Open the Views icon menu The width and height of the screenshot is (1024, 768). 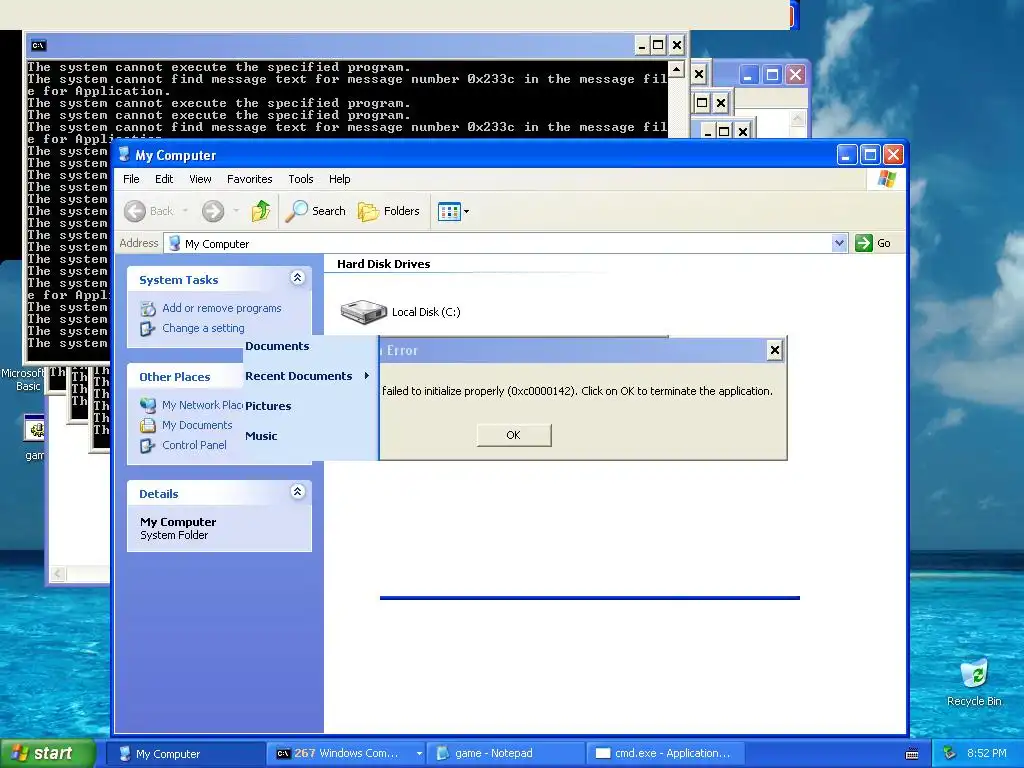point(449,212)
